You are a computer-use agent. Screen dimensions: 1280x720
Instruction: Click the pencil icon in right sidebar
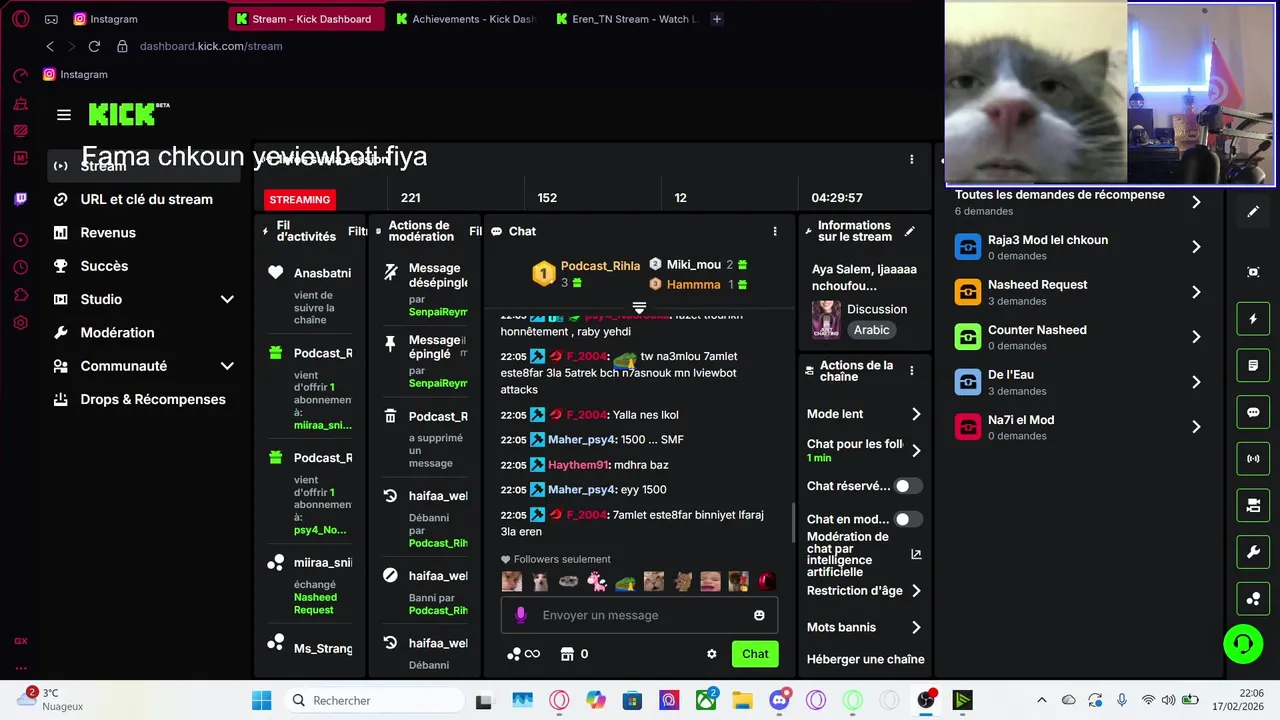point(1253,212)
